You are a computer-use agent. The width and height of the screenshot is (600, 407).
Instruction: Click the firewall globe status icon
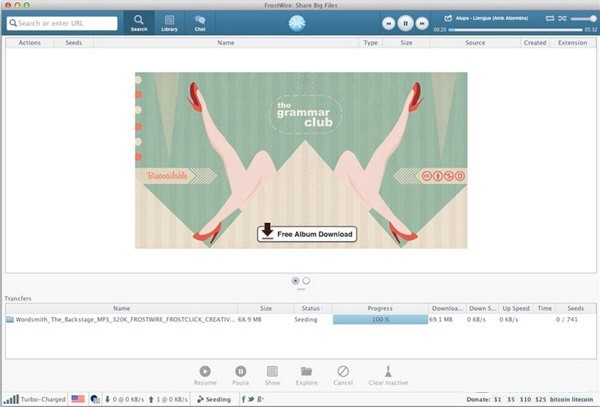[x=95, y=399]
